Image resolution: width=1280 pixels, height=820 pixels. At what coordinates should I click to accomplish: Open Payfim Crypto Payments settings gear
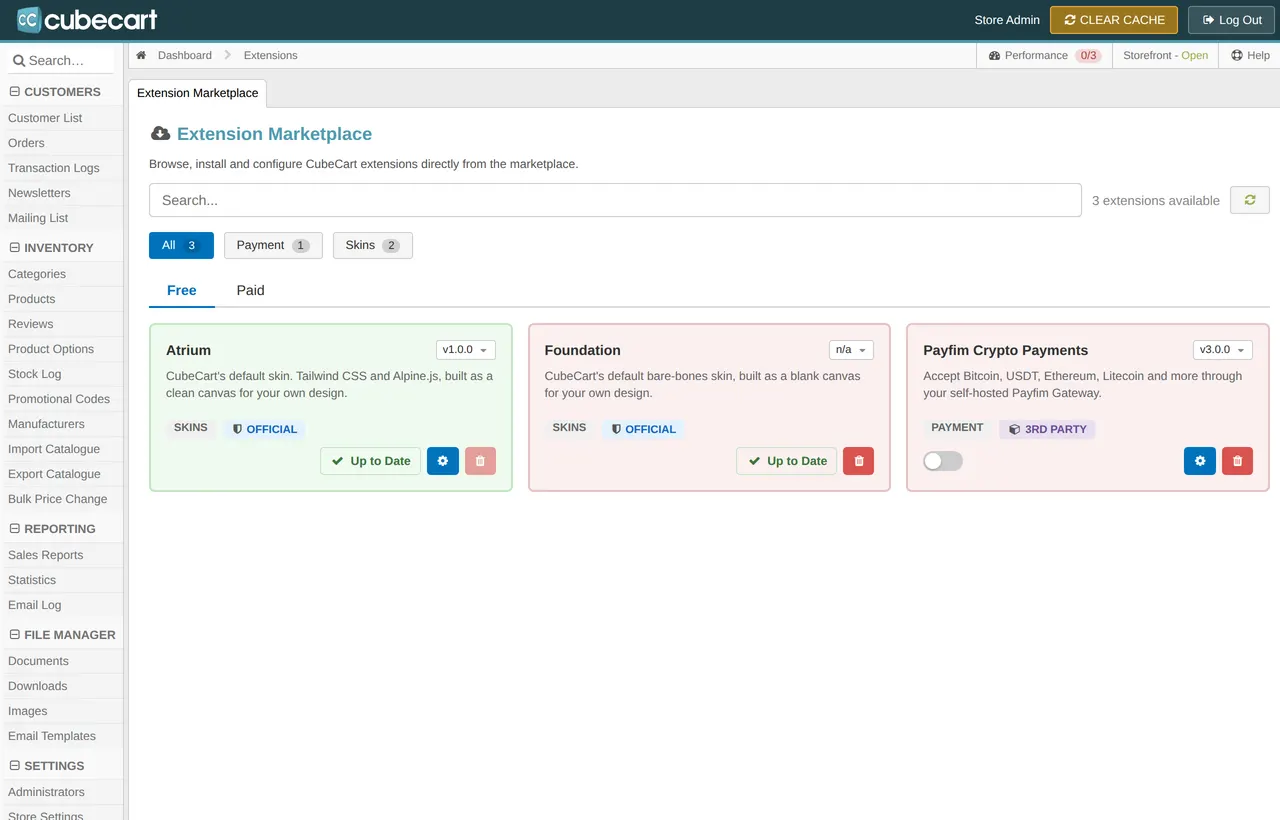(1200, 461)
